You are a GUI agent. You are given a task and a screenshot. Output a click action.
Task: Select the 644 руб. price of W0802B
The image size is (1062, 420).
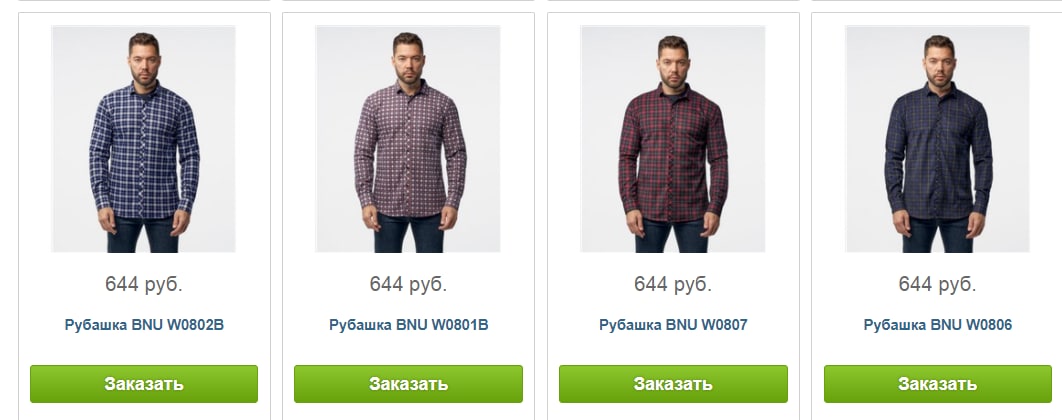pyautogui.click(x=144, y=285)
